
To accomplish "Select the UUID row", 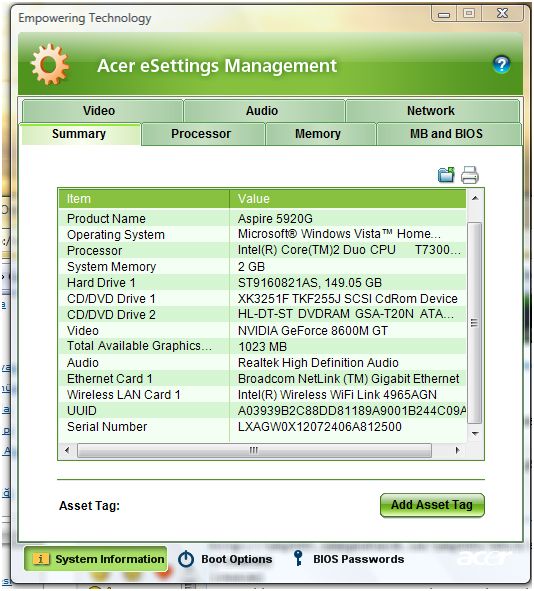I will tap(262, 410).
